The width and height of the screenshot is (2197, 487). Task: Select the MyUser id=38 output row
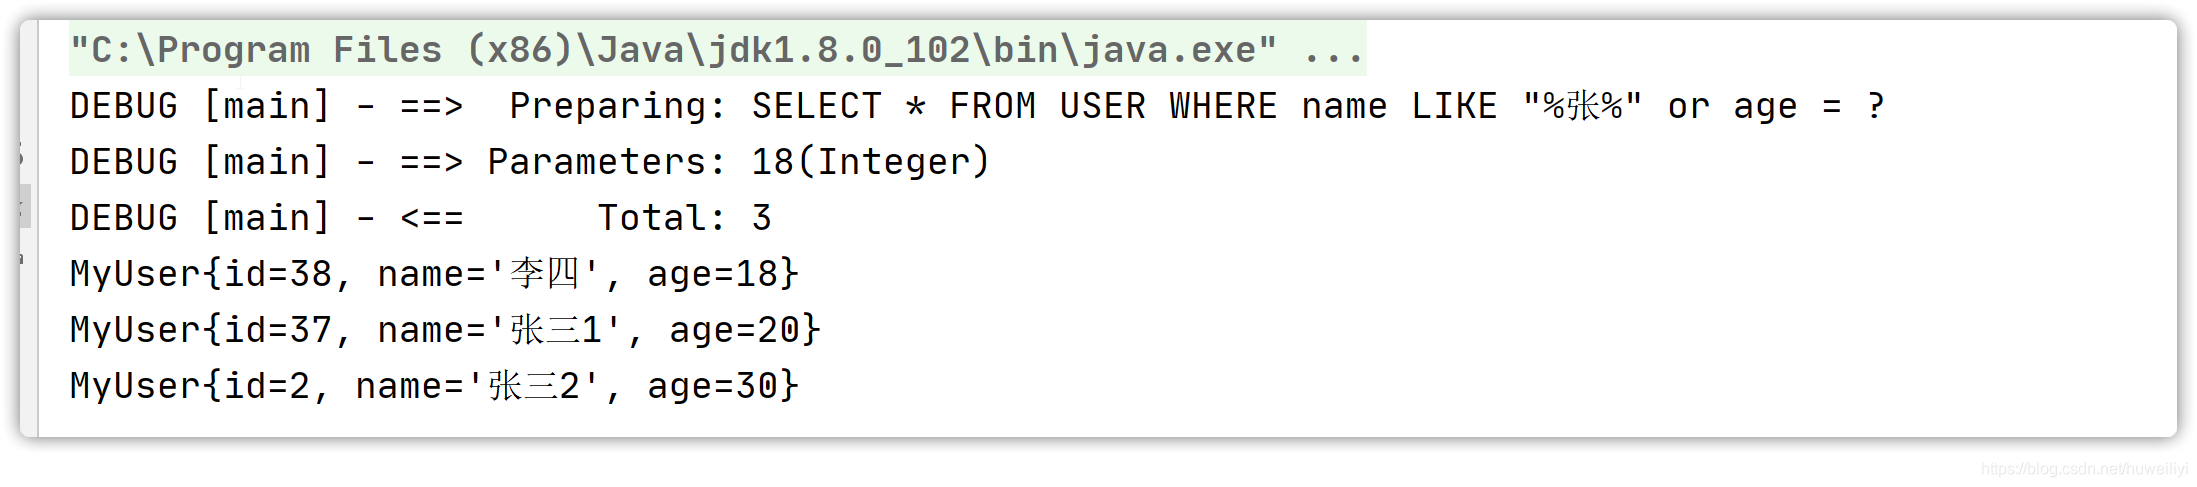[x=434, y=274]
